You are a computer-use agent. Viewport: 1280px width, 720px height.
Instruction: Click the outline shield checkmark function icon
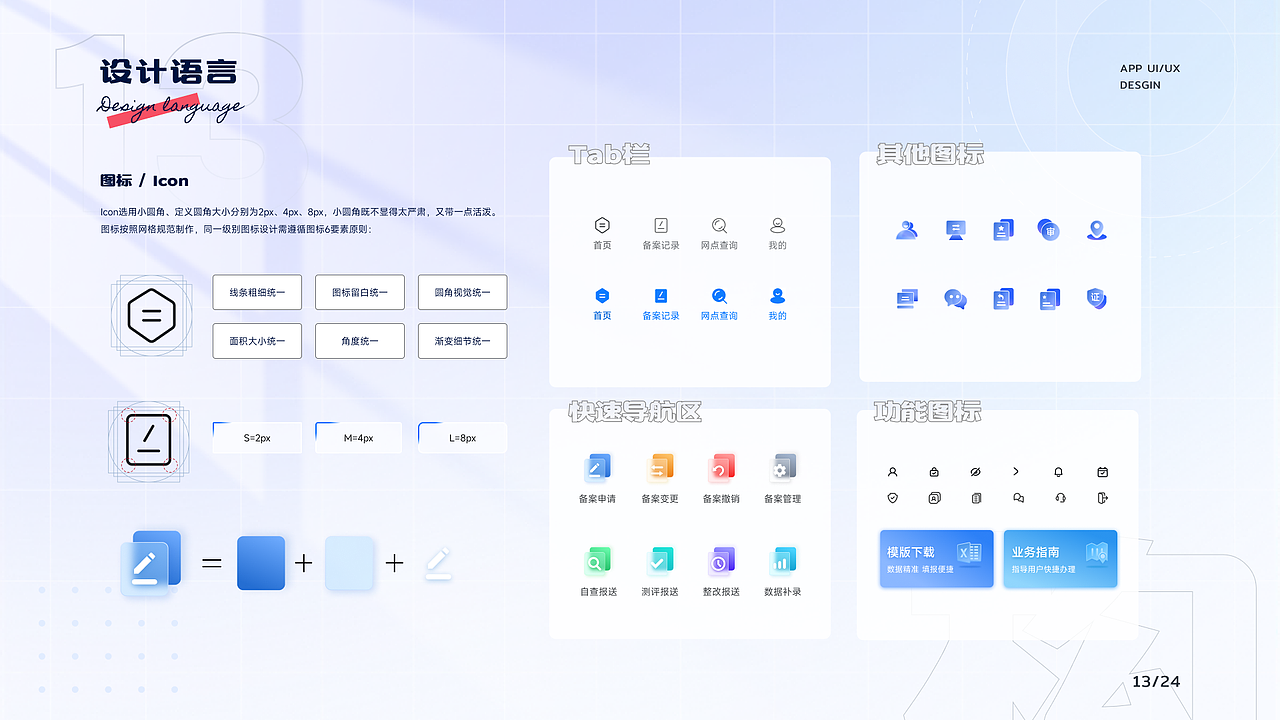click(893, 498)
